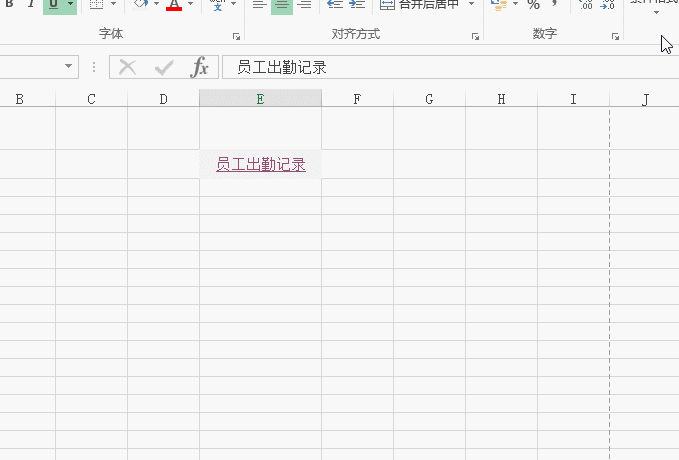
Task: Click the fill color bucket icon
Action: point(140,4)
